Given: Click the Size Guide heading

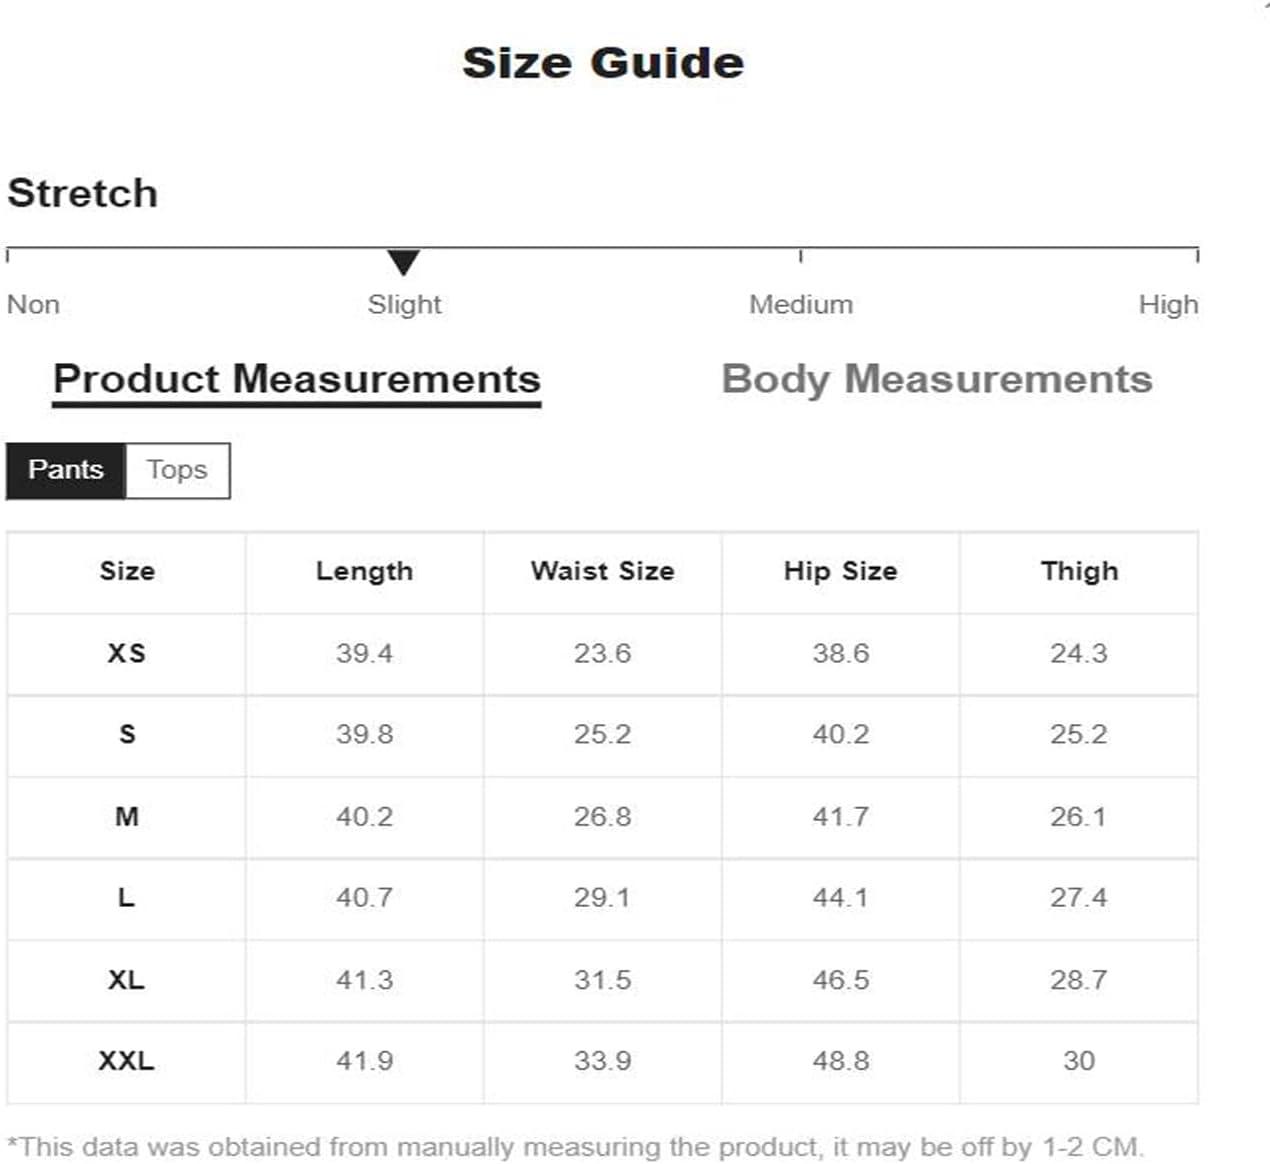Looking at the screenshot, I should pyautogui.click(x=603, y=63).
